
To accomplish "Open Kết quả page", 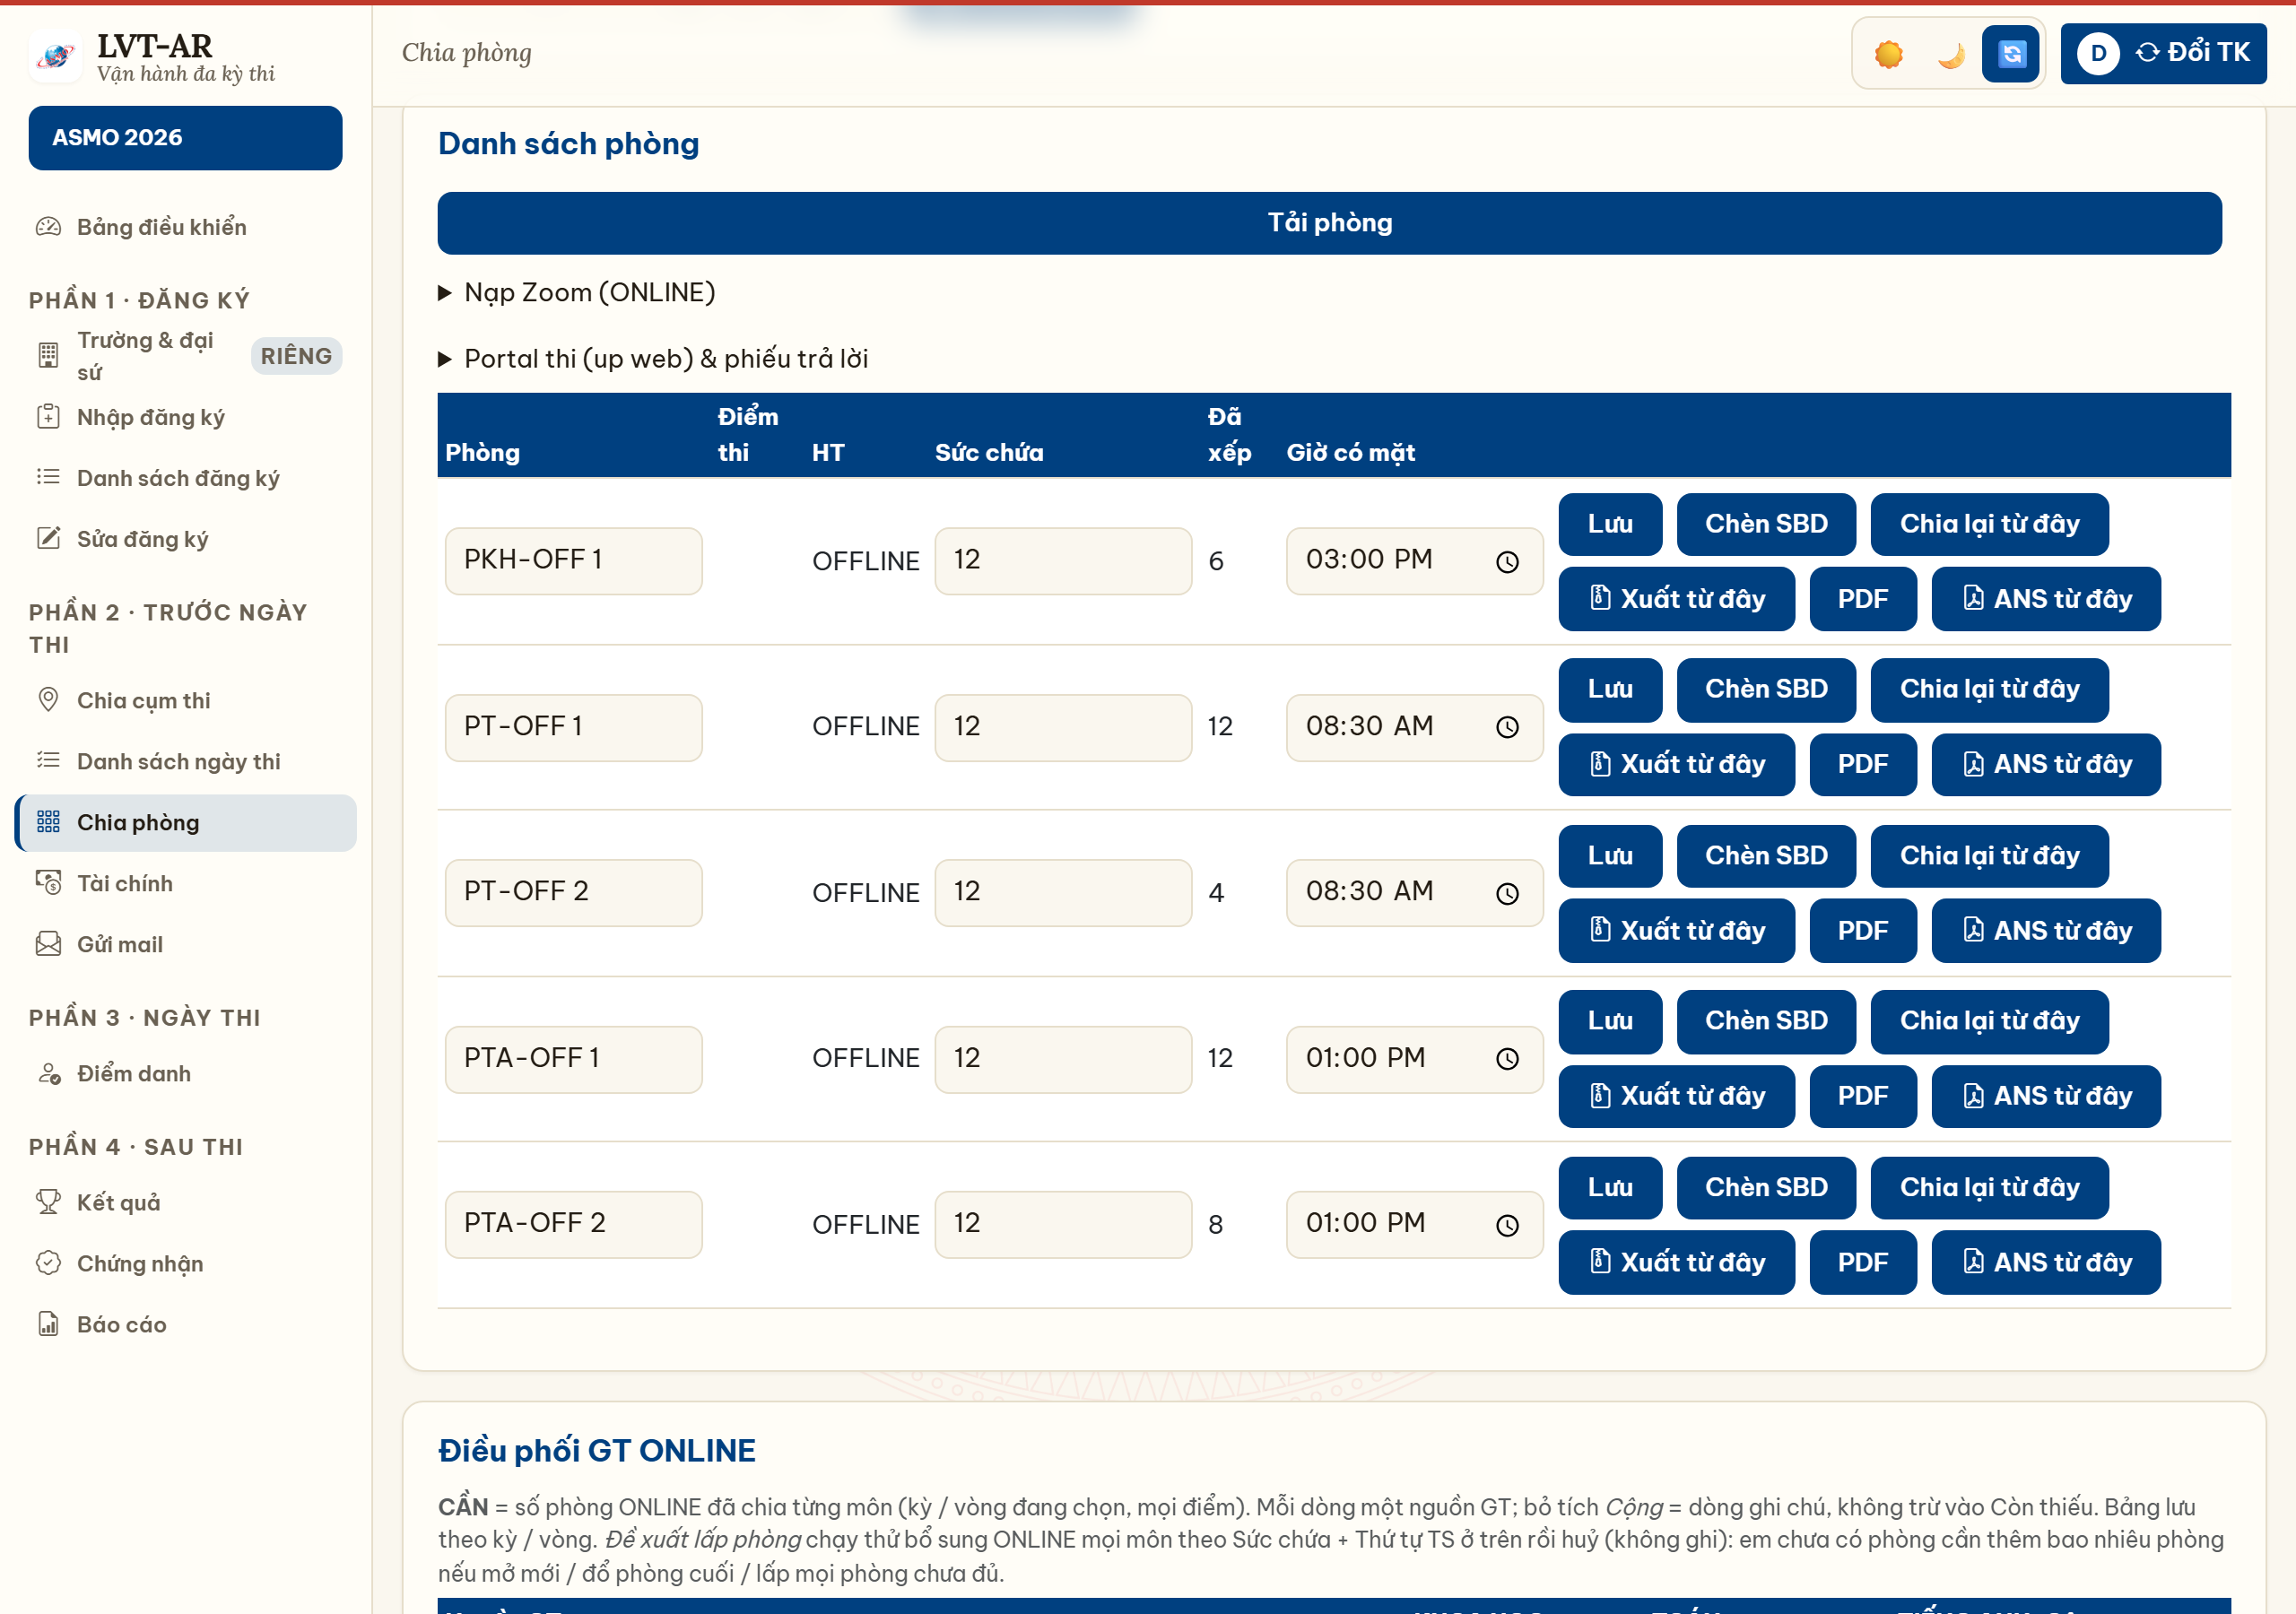I will point(186,1202).
